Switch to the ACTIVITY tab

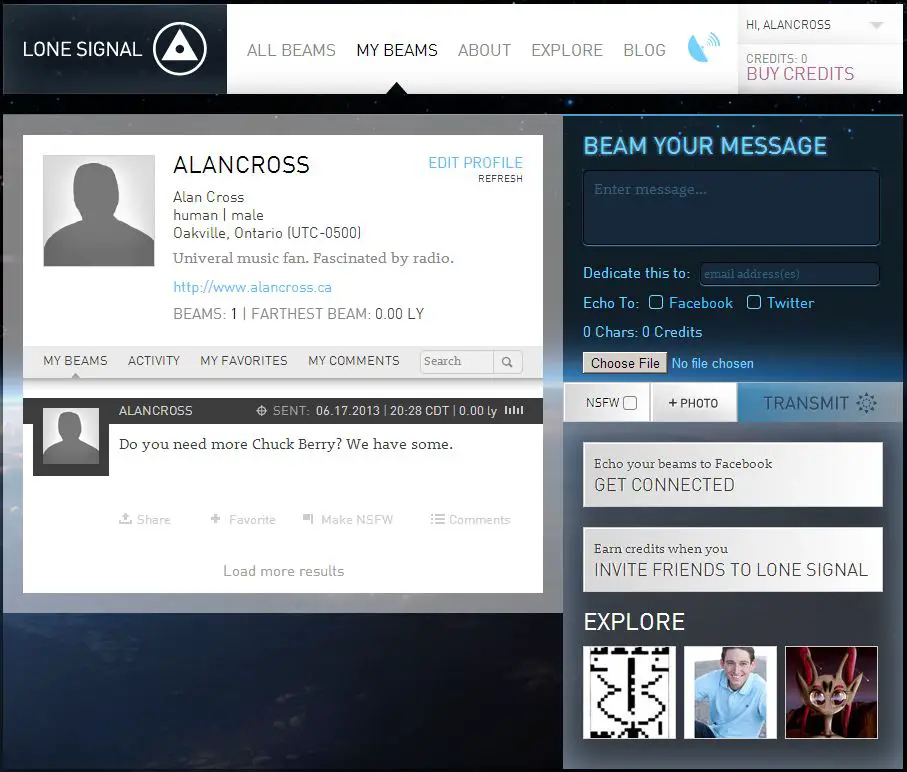coord(154,361)
